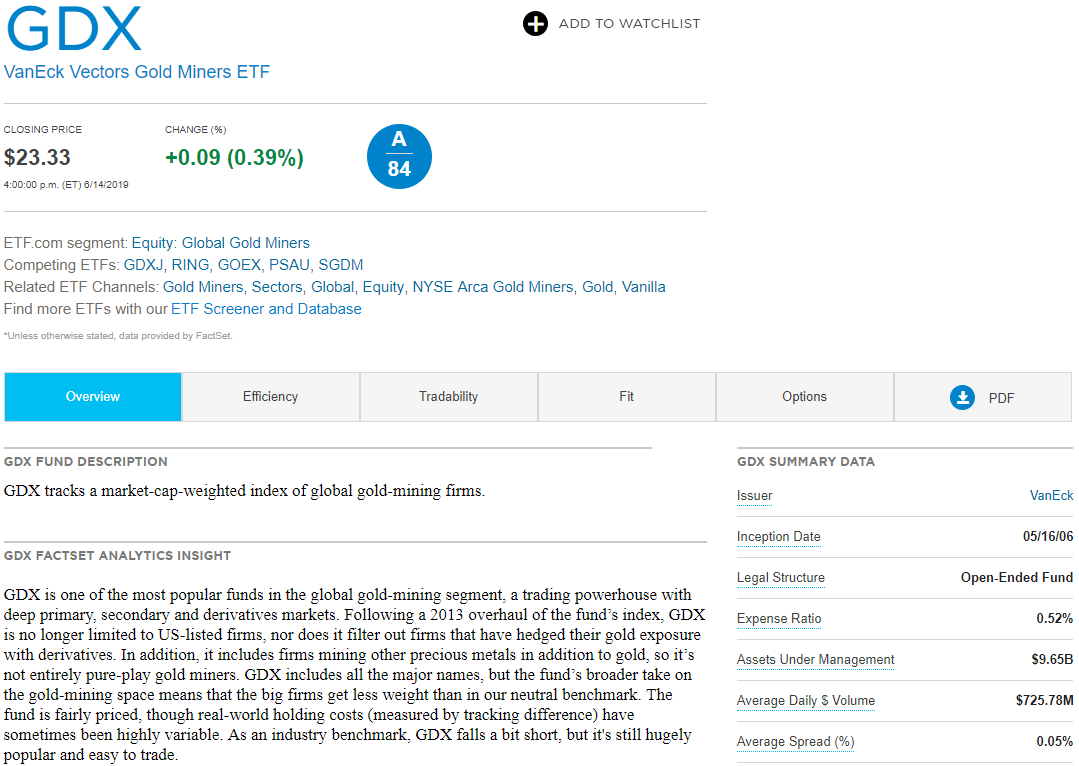Open the Options tab
The height and width of the screenshot is (766, 1079).
804,397
